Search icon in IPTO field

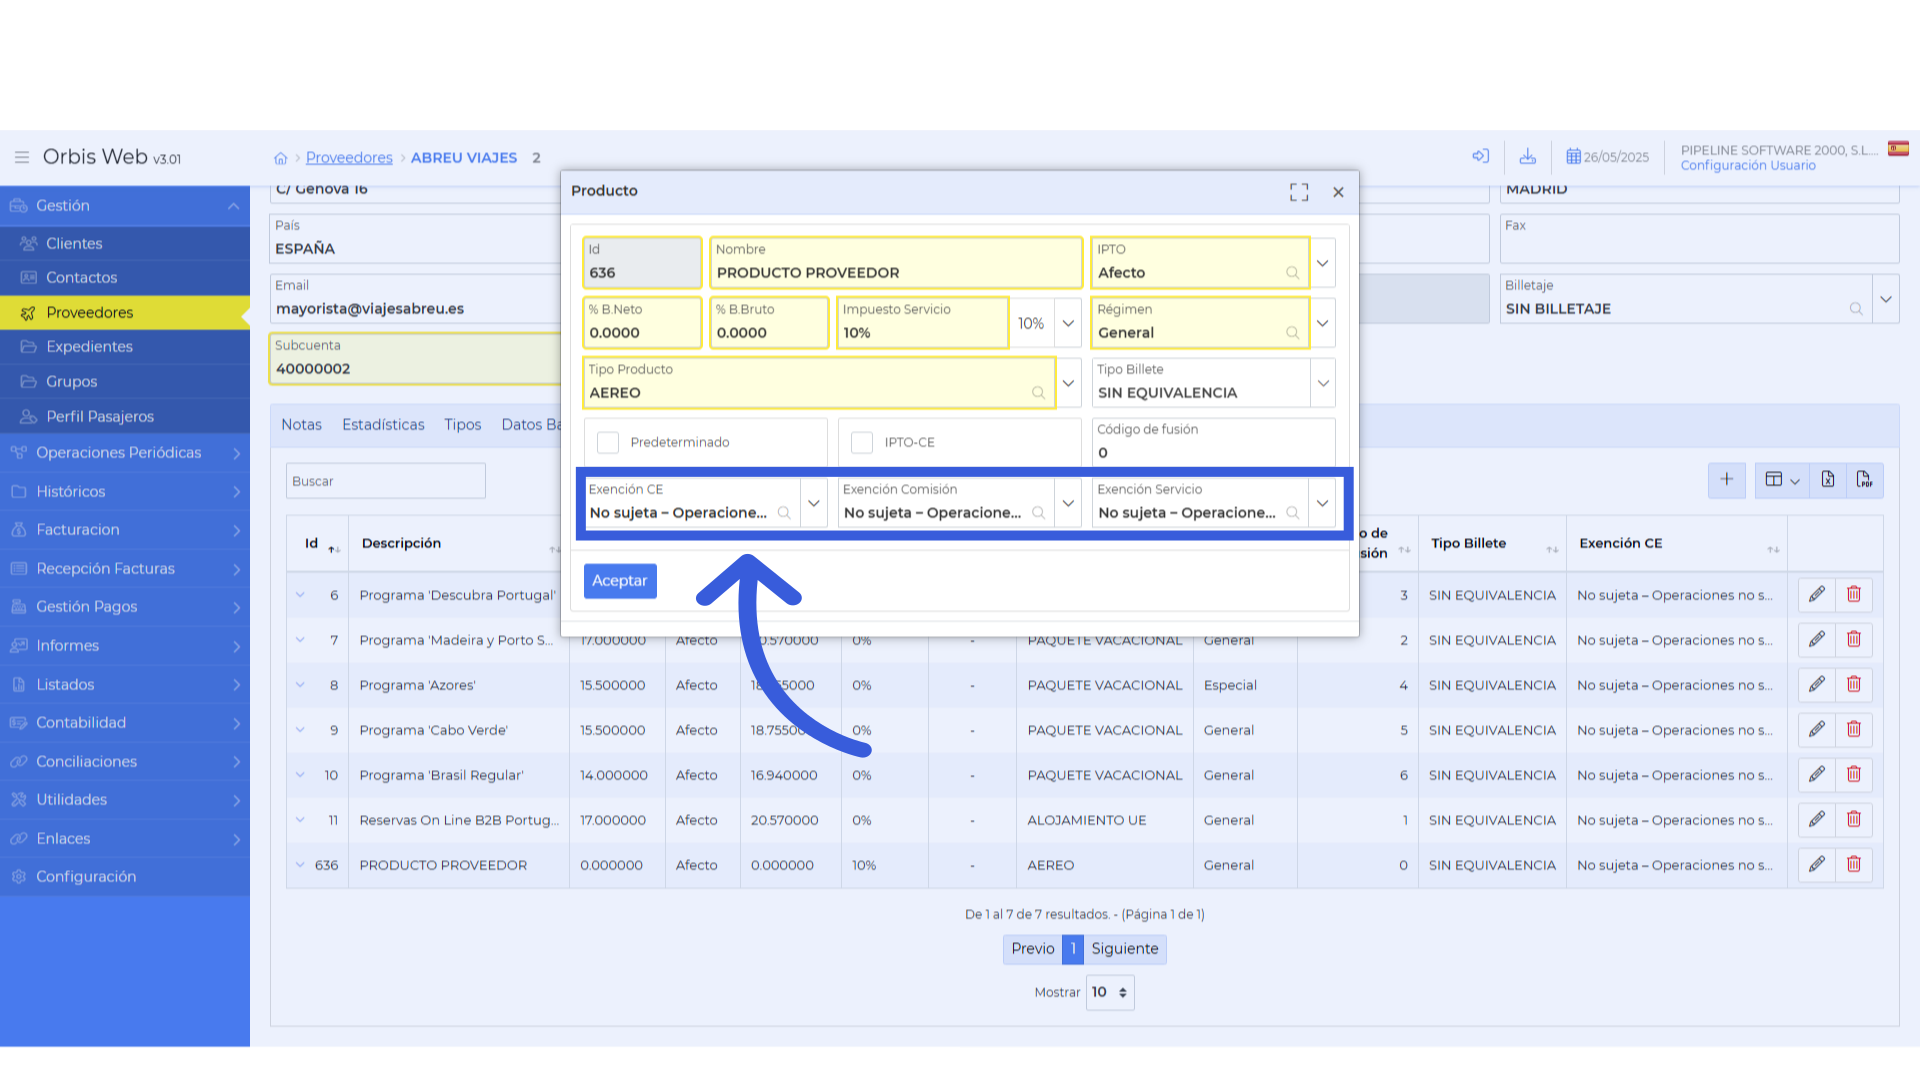point(1292,273)
